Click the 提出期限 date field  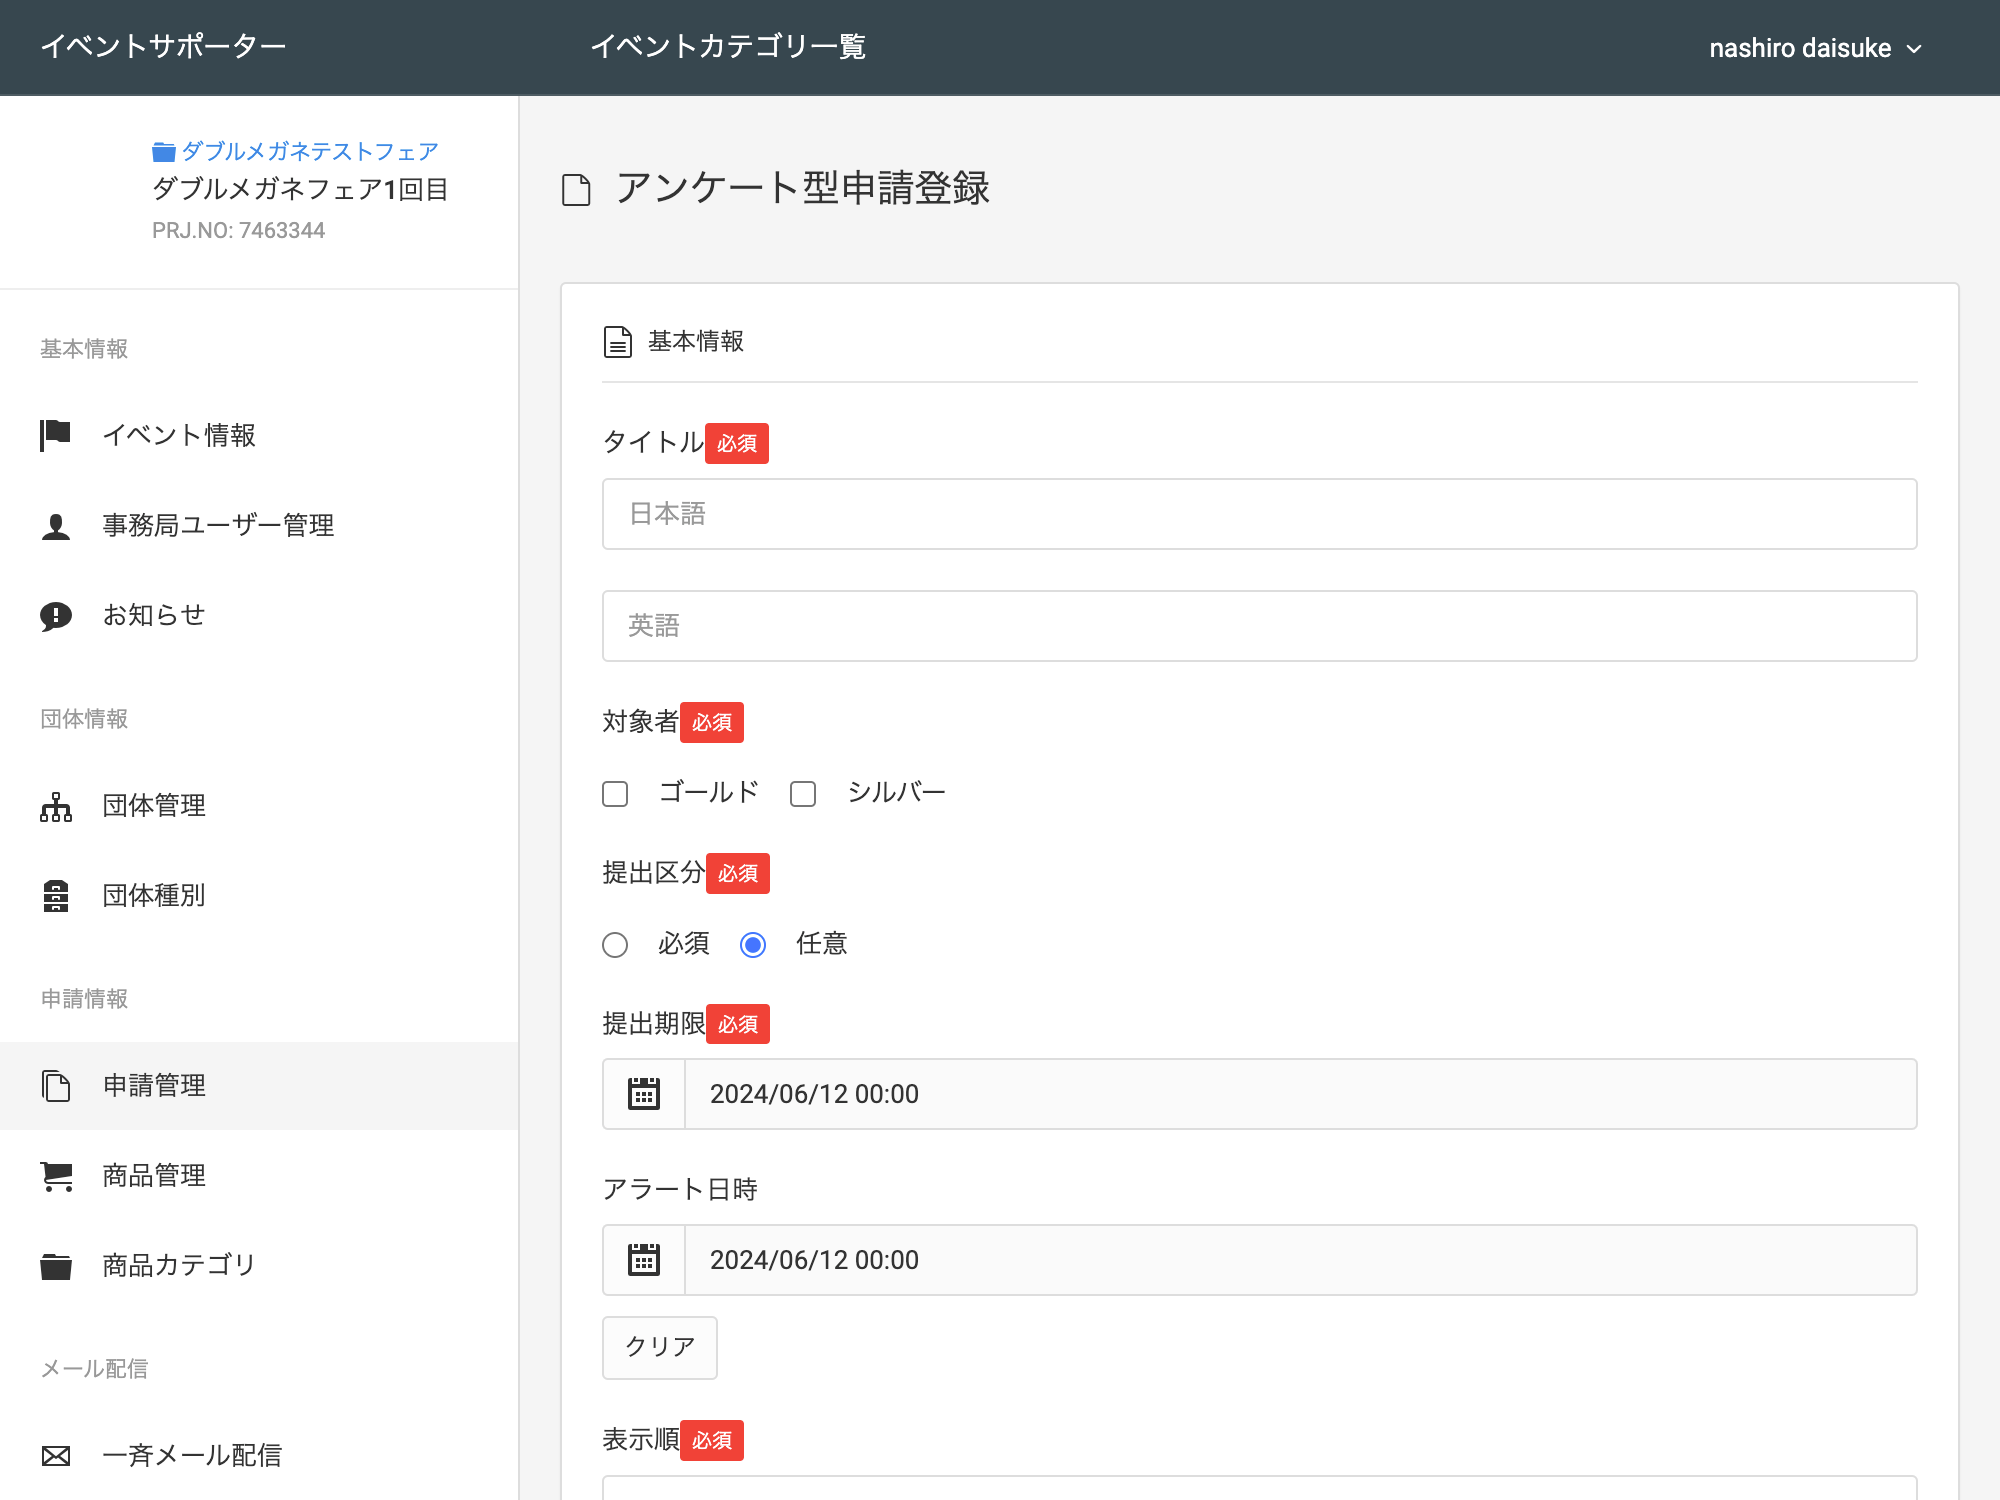click(x=1301, y=1094)
